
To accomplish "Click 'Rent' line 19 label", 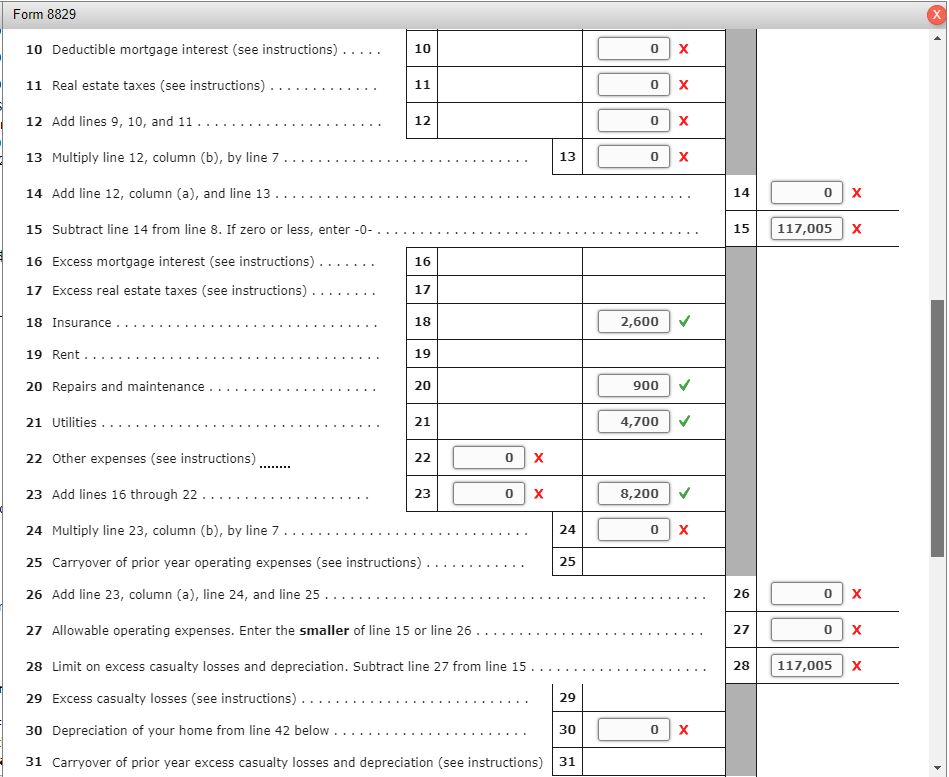I will tap(65, 355).
